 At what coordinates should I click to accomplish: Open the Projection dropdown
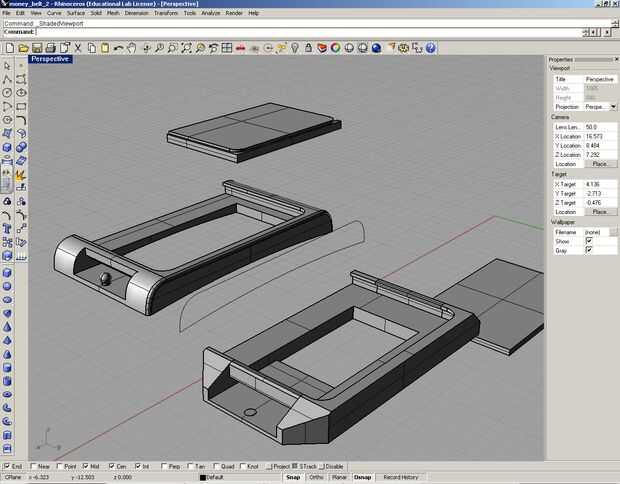(x=613, y=107)
